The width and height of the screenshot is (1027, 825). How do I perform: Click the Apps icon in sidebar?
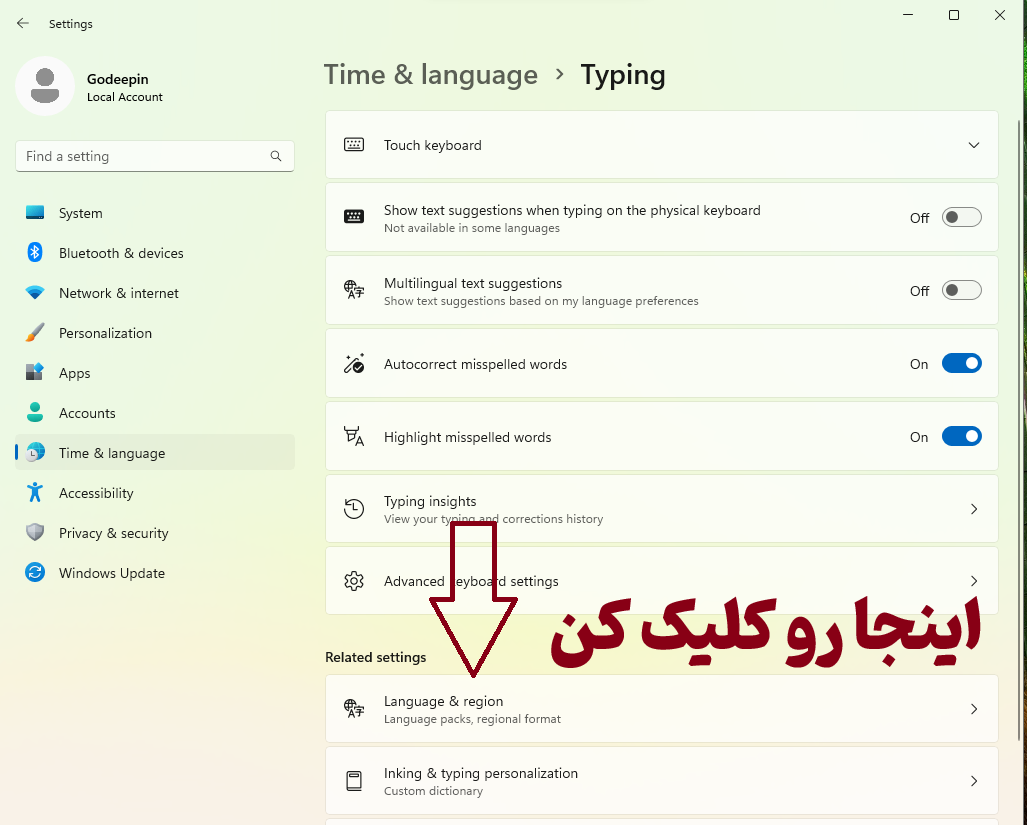click(x=35, y=373)
